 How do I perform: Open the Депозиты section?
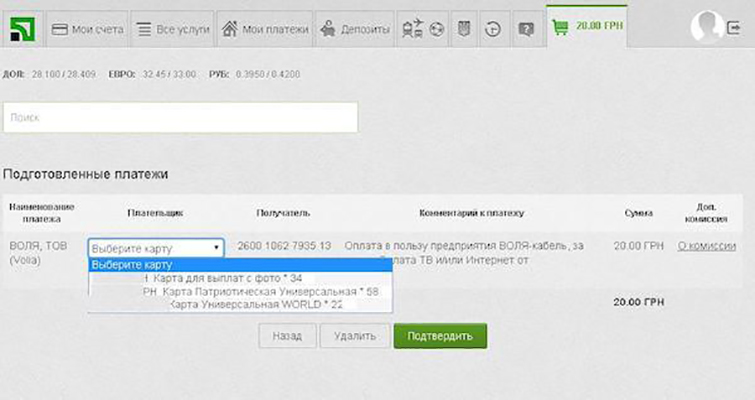(x=355, y=30)
